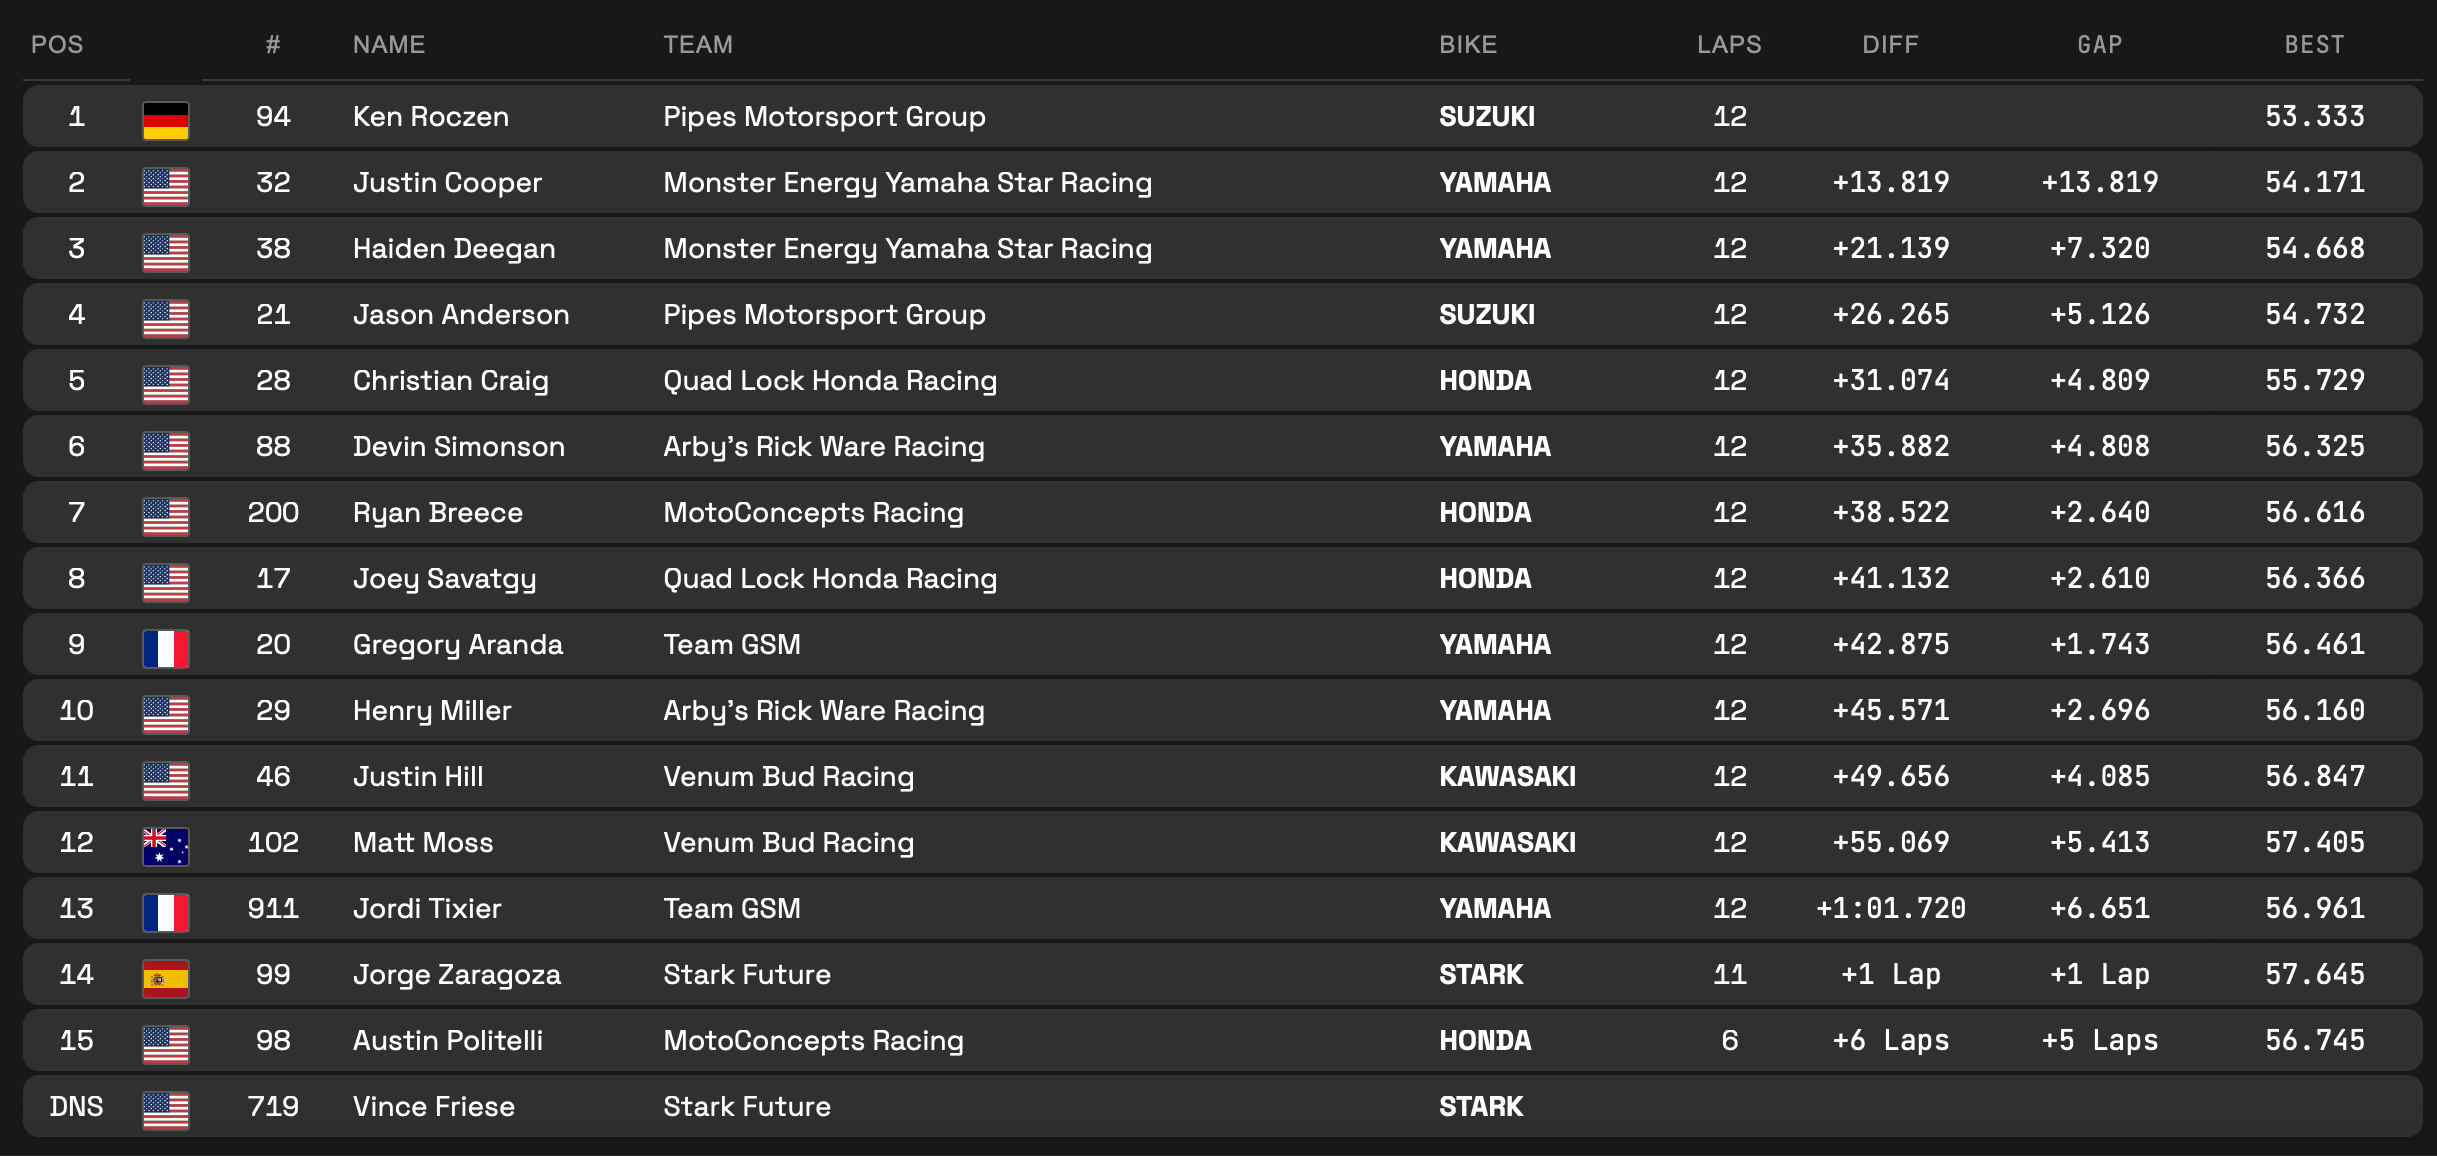This screenshot has height=1156, width=2437.
Task: Click the LAPS column header
Action: tap(1729, 45)
